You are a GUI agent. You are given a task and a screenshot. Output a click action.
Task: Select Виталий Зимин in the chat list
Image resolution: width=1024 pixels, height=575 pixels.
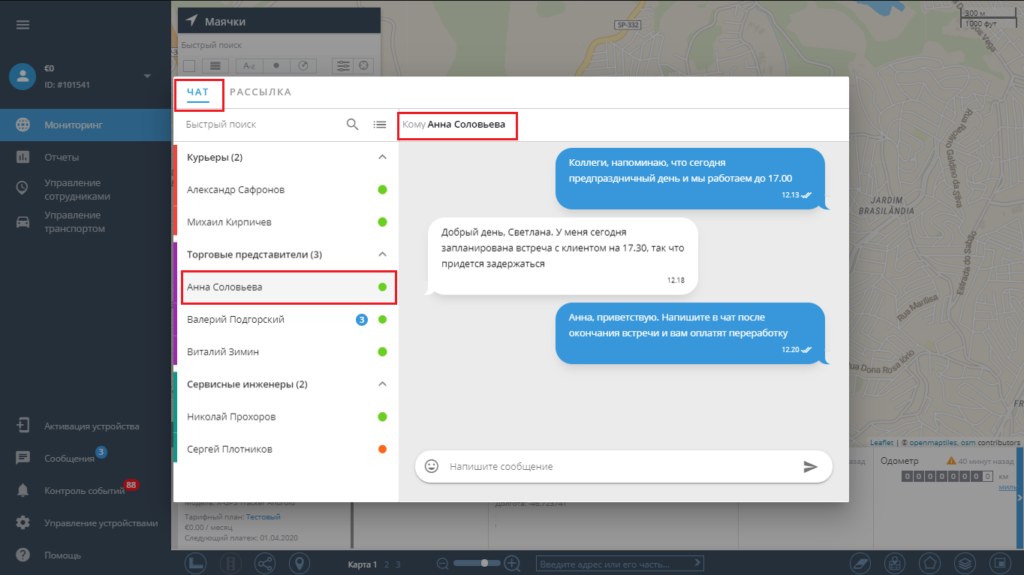[x=286, y=352]
